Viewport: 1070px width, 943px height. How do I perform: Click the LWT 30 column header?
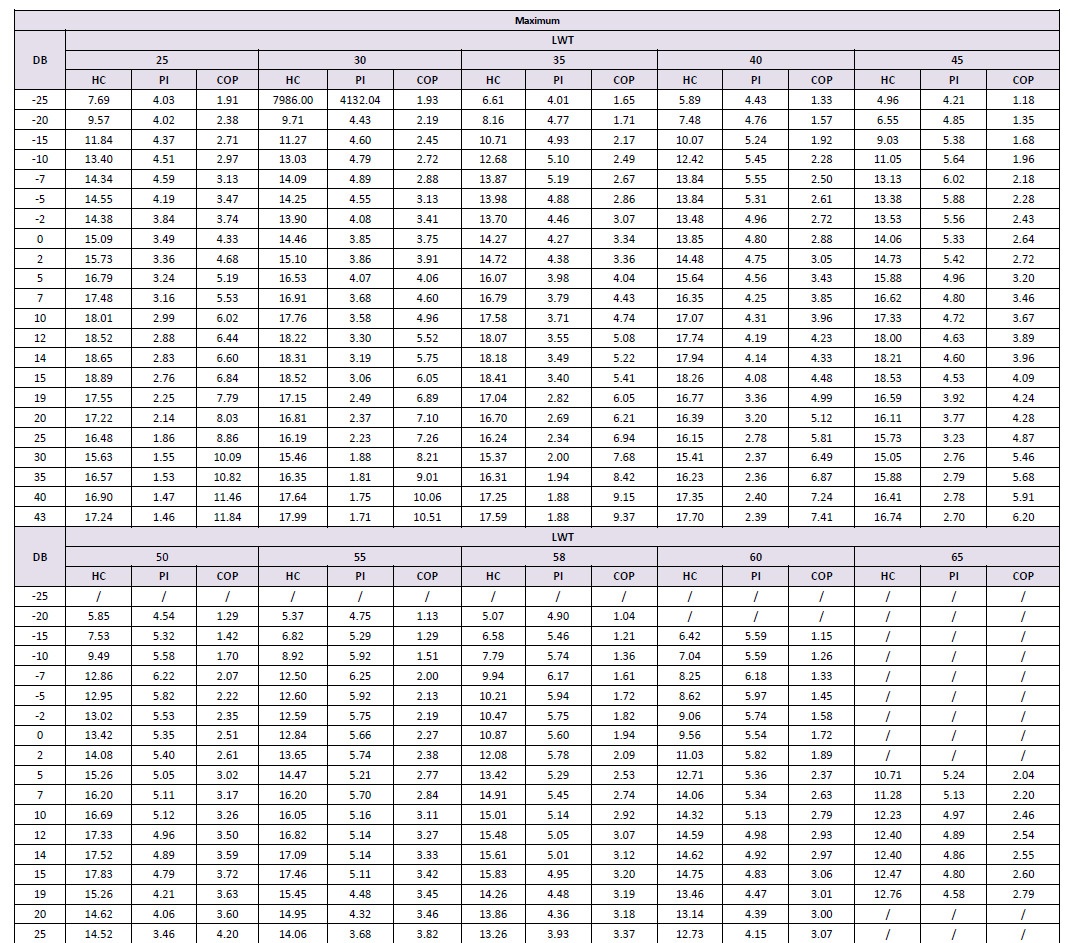click(359, 60)
